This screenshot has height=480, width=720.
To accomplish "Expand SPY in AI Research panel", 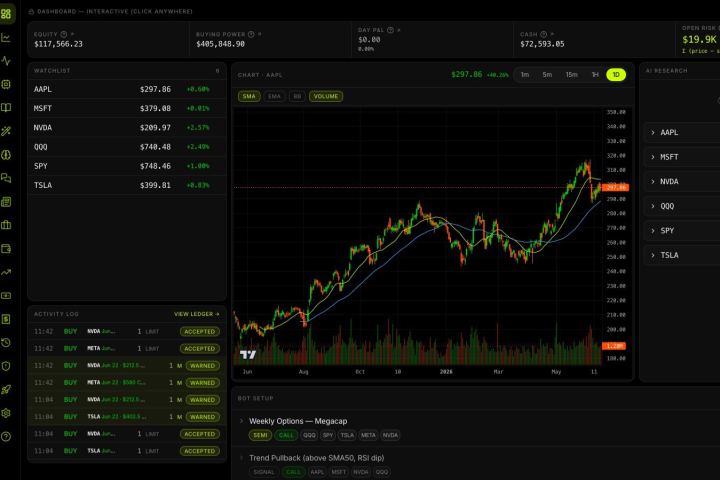I will tap(682, 231).
